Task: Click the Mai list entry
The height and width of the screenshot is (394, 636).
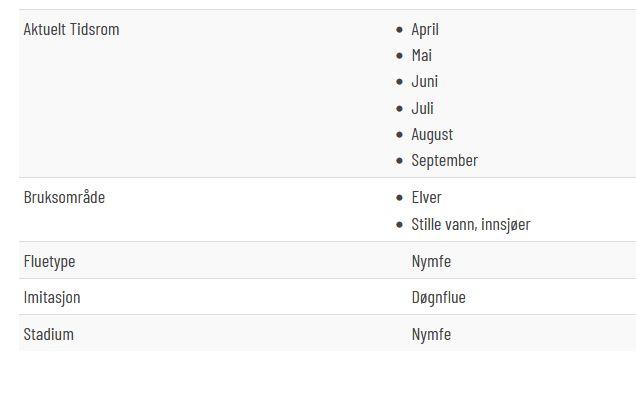Action: [421, 56]
